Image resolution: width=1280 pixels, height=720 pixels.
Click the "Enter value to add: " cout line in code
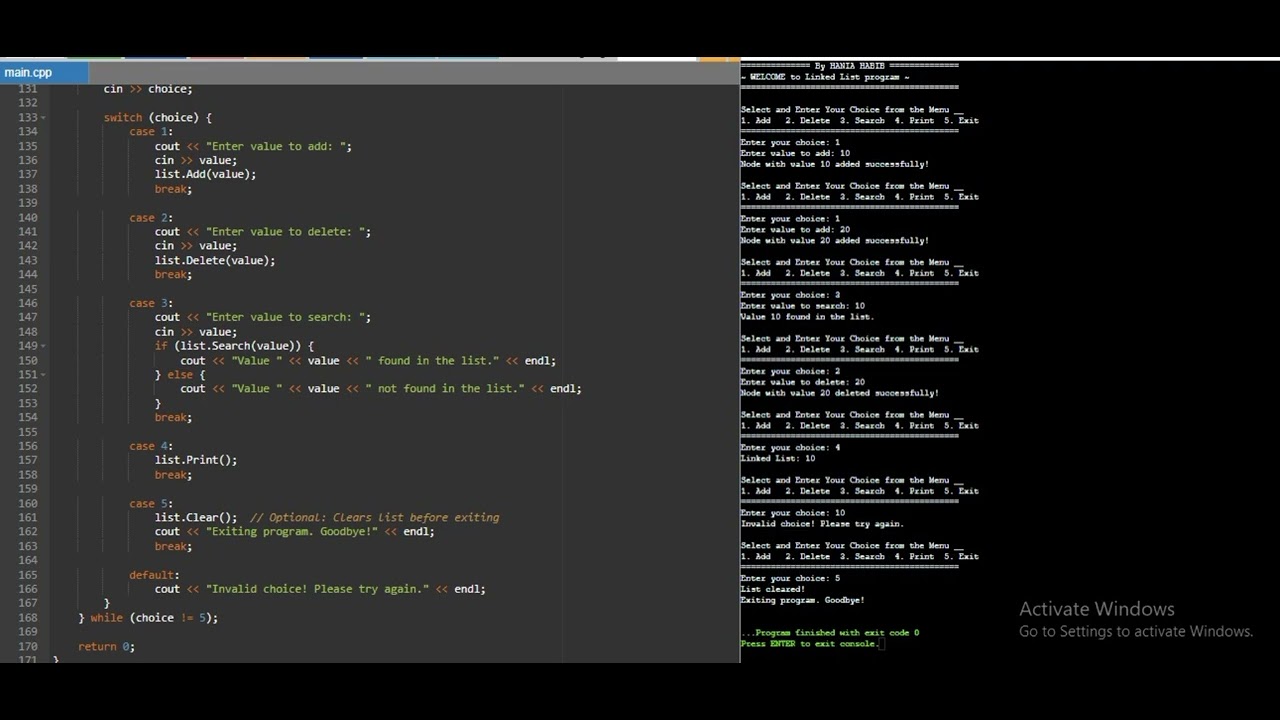(253, 146)
